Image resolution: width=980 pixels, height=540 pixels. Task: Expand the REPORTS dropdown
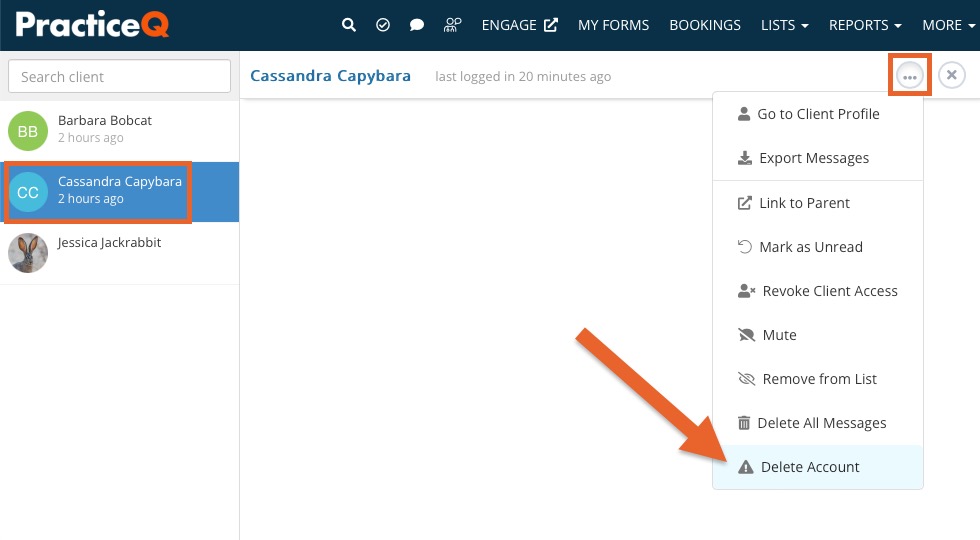click(x=865, y=25)
